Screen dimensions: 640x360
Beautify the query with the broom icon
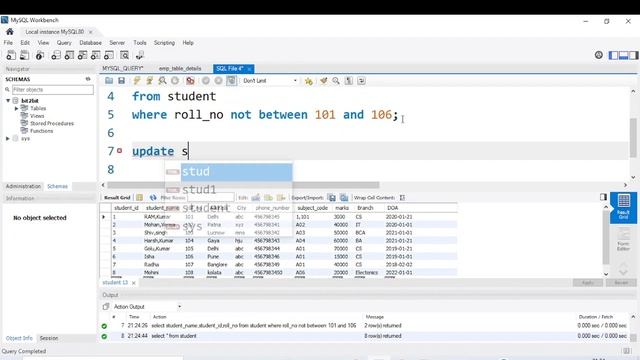323,81
